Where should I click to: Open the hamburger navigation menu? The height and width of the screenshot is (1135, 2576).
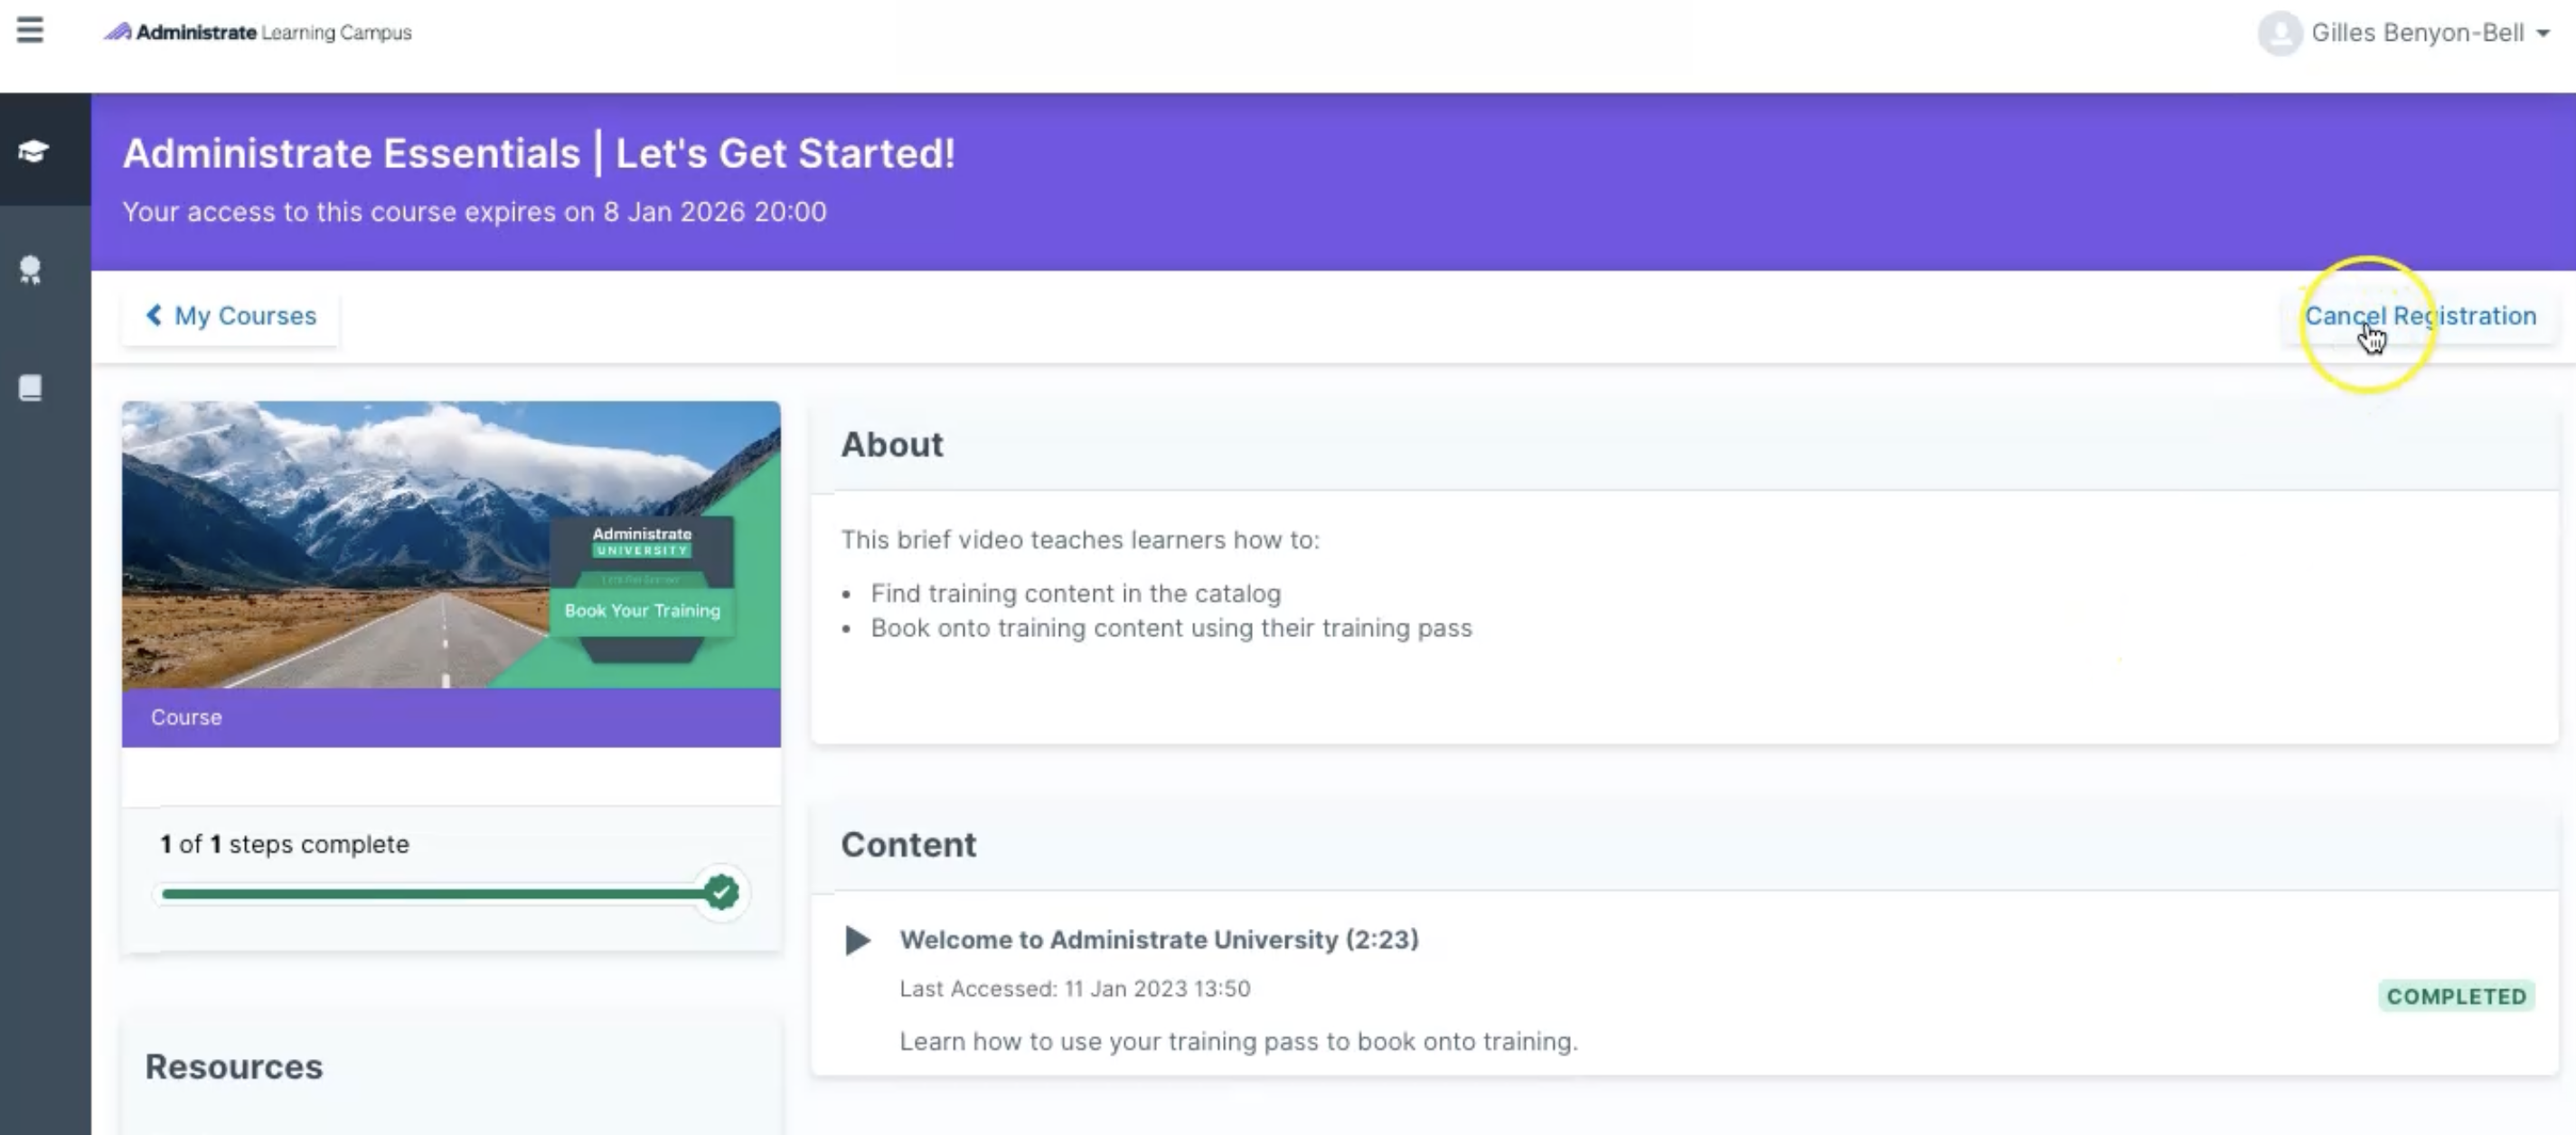(x=30, y=30)
